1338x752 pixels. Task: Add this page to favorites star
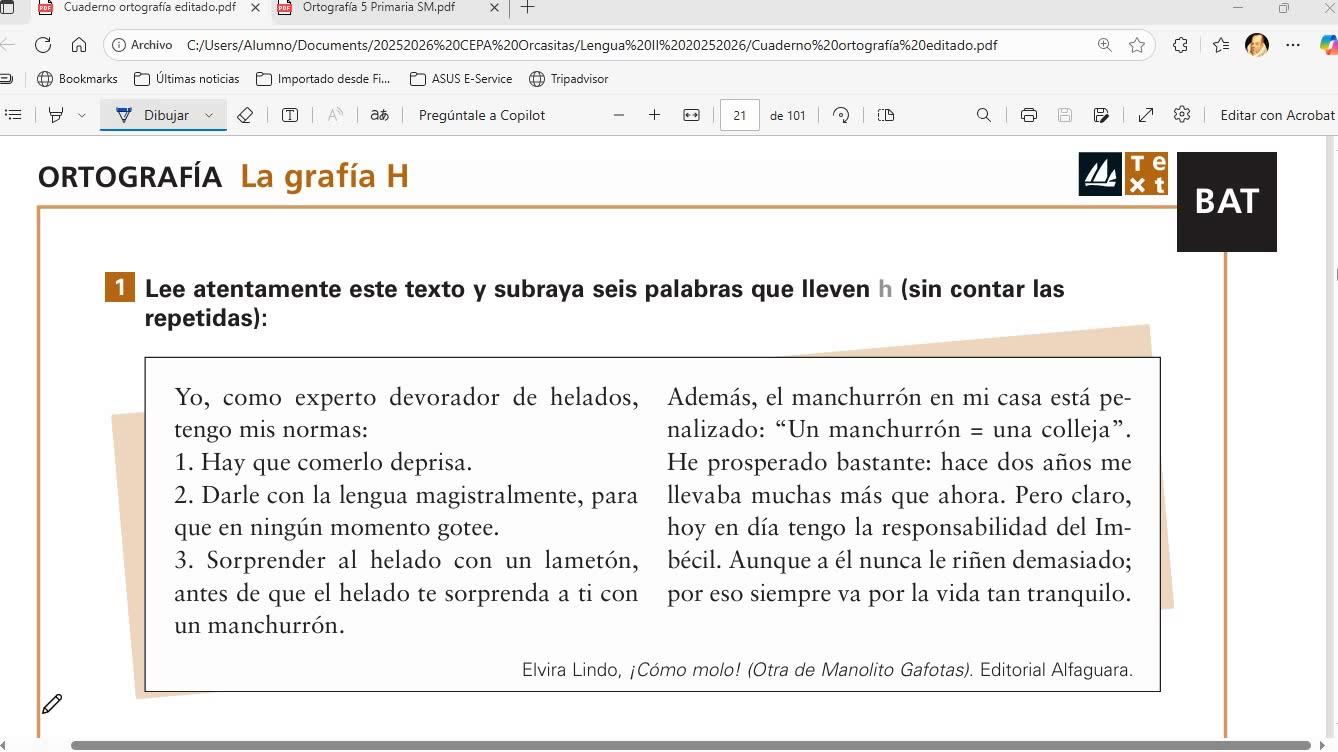pos(1137,45)
